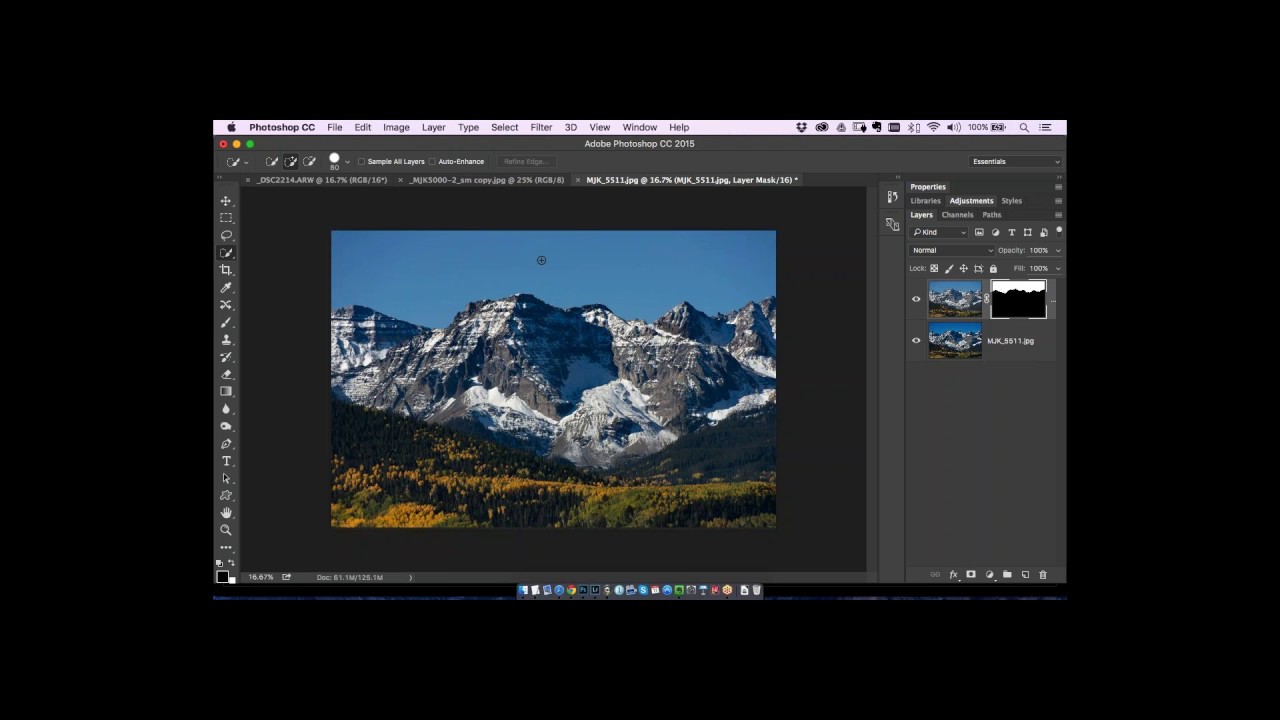The width and height of the screenshot is (1280, 720).
Task: Select the Sponge tool
Action: pos(226,426)
